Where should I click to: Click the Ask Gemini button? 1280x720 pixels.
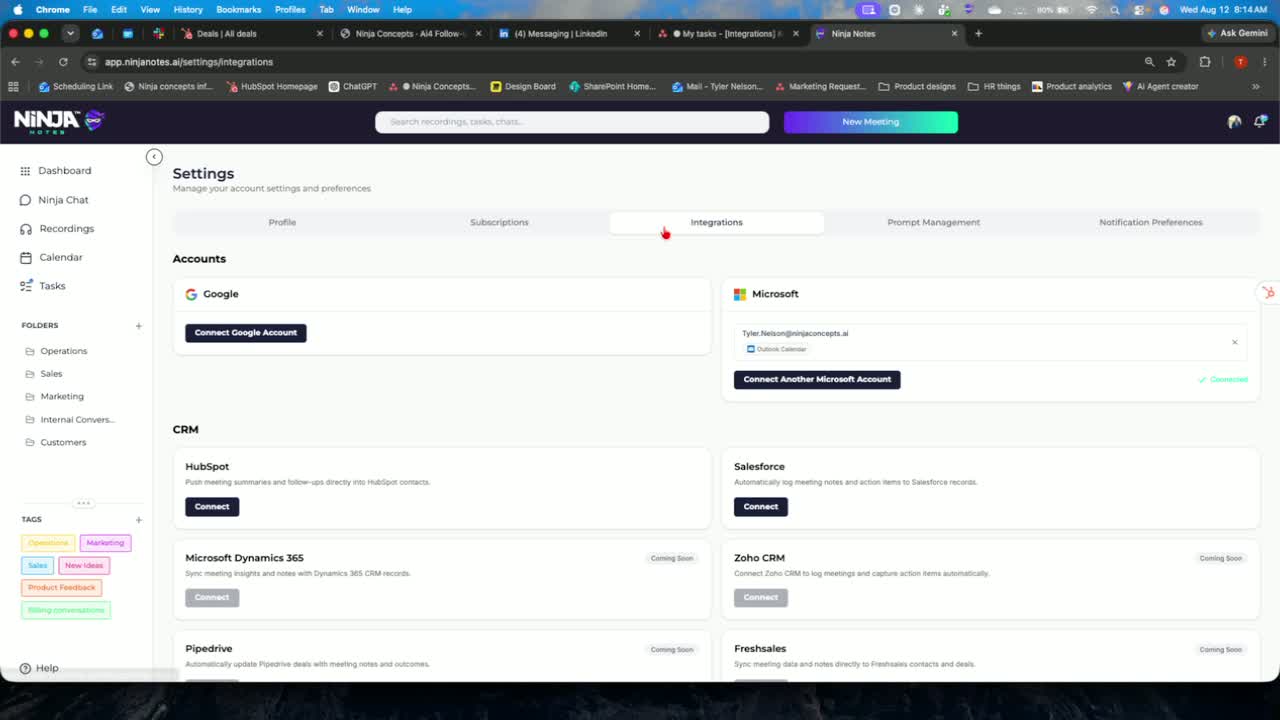(1237, 33)
